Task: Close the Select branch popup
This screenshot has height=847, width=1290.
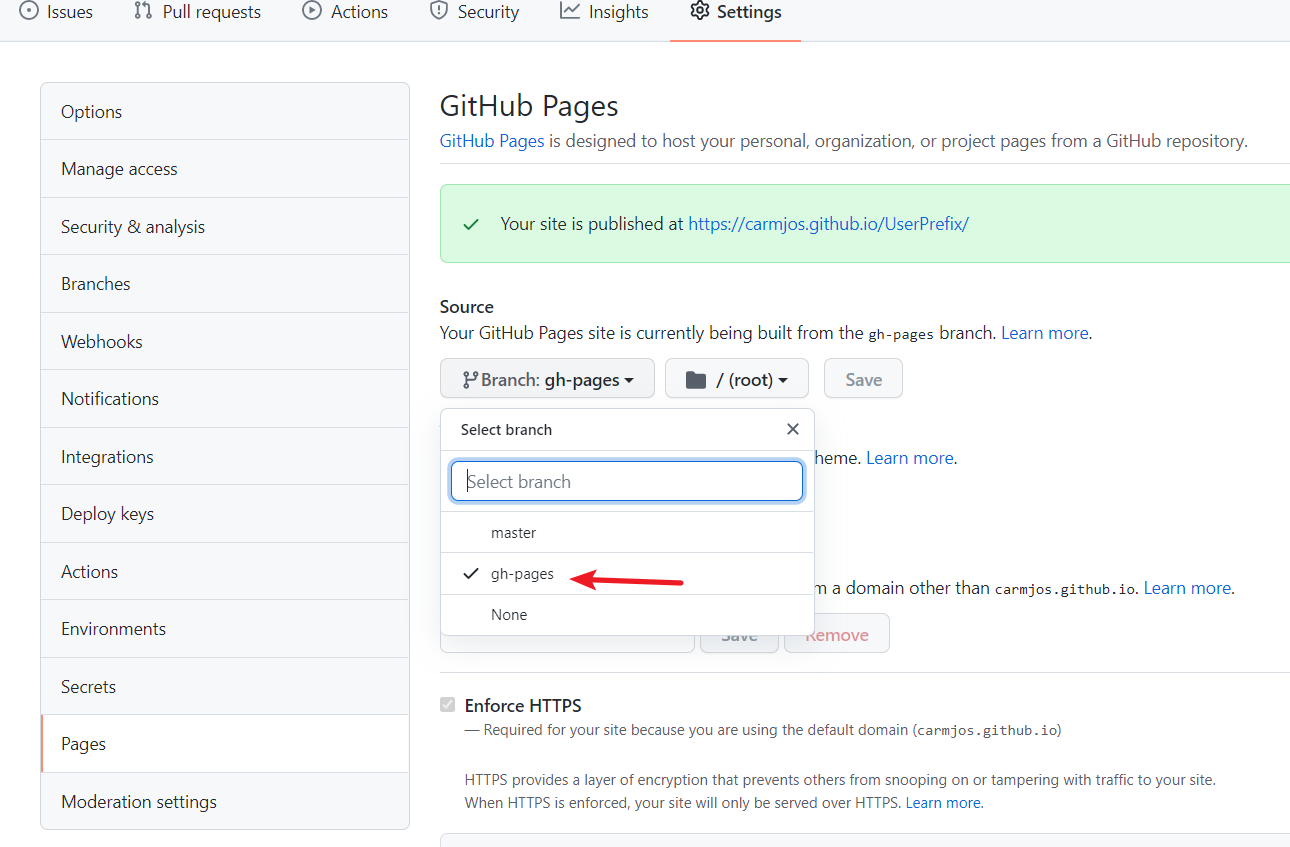Action: (x=792, y=429)
